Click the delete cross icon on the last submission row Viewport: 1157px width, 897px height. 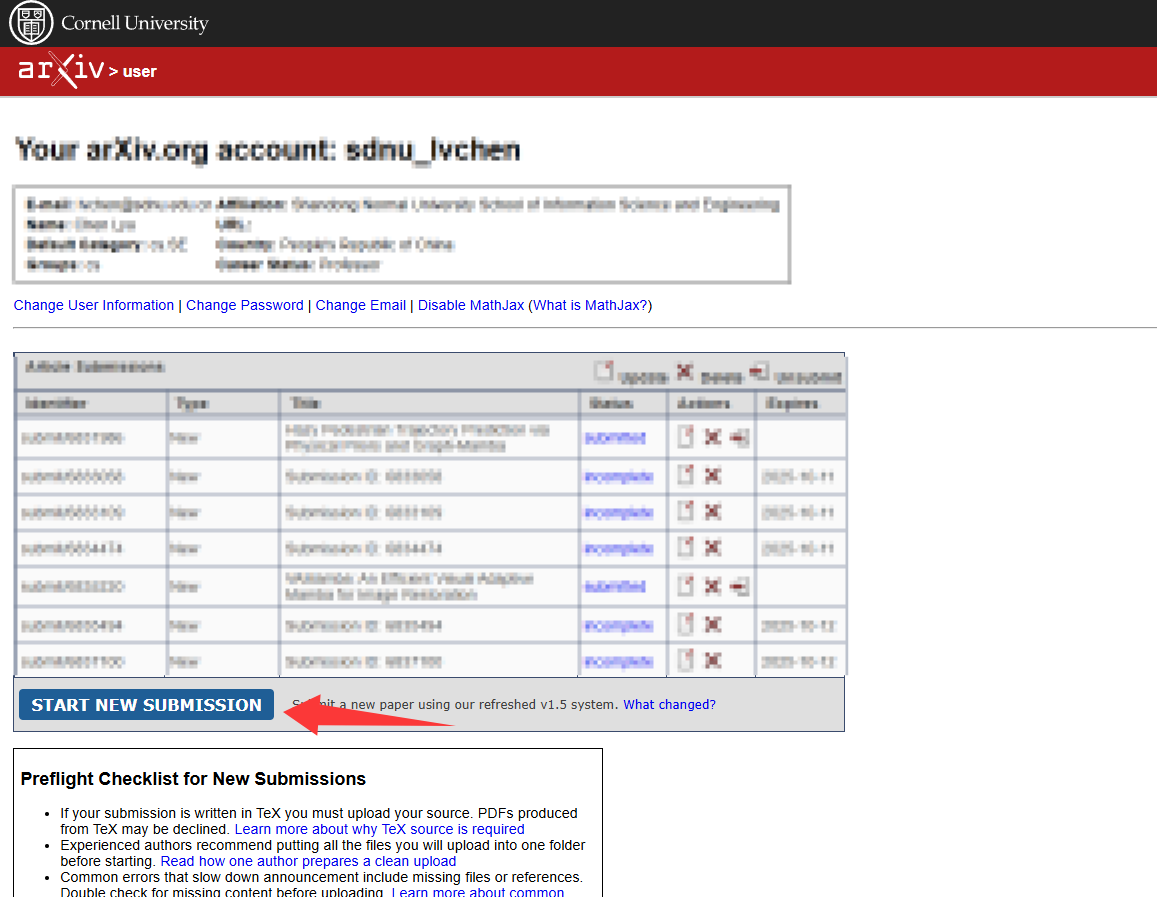pyautogui.click(x=714, y=660)
